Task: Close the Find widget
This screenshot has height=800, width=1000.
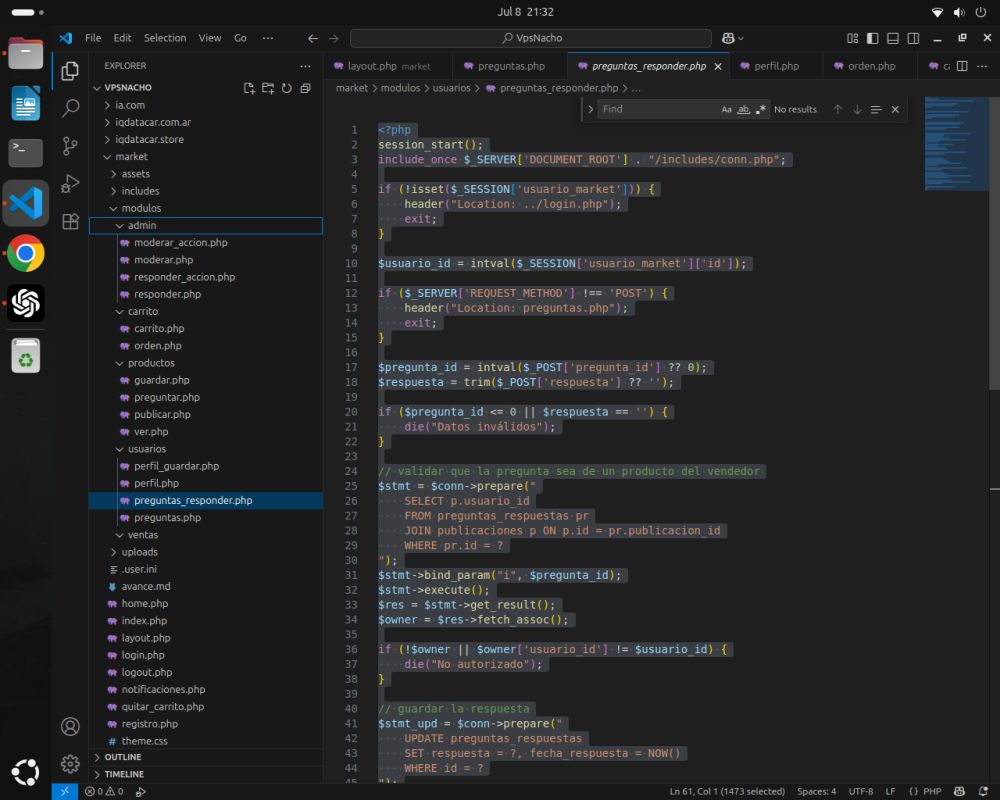Action: coord(895,110)
